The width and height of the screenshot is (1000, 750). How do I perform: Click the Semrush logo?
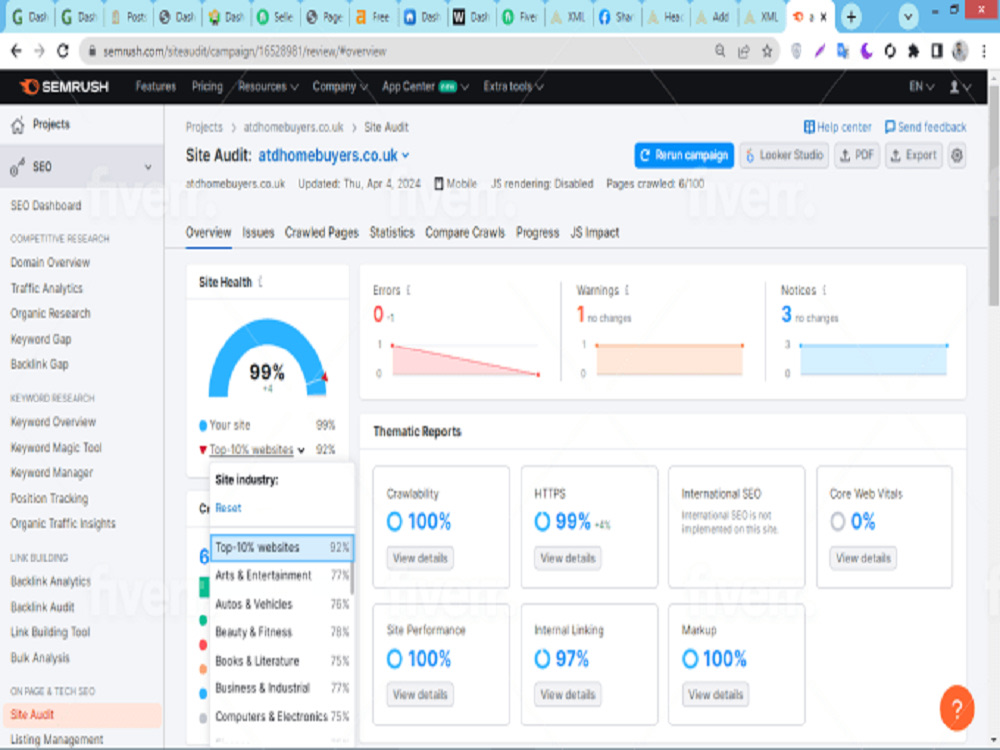coord(64,87)
